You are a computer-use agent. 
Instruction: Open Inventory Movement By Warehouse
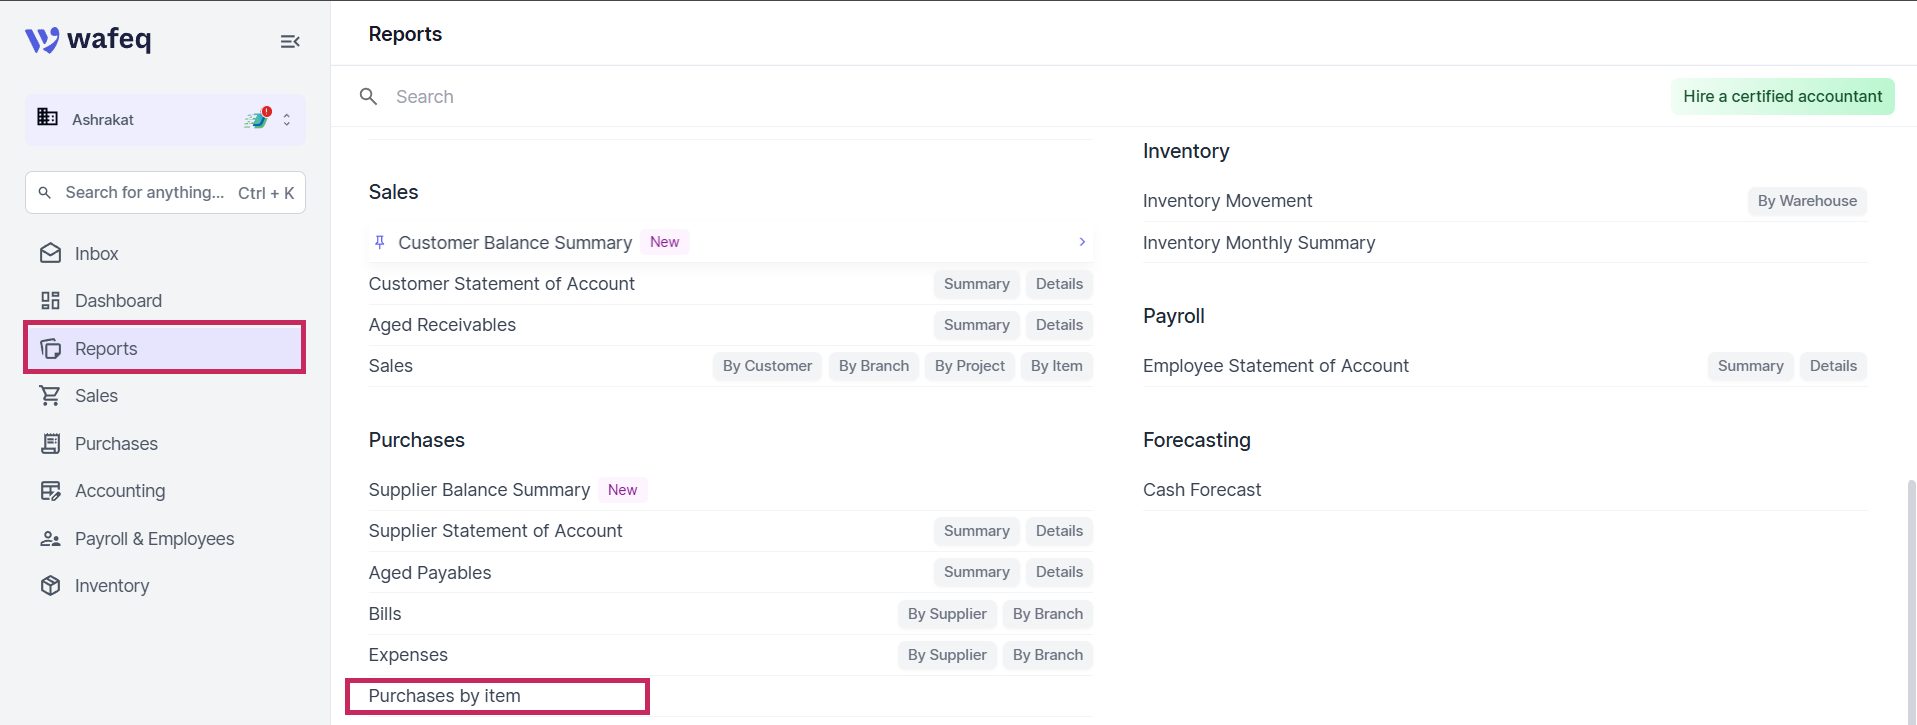tap(1806, 201)
